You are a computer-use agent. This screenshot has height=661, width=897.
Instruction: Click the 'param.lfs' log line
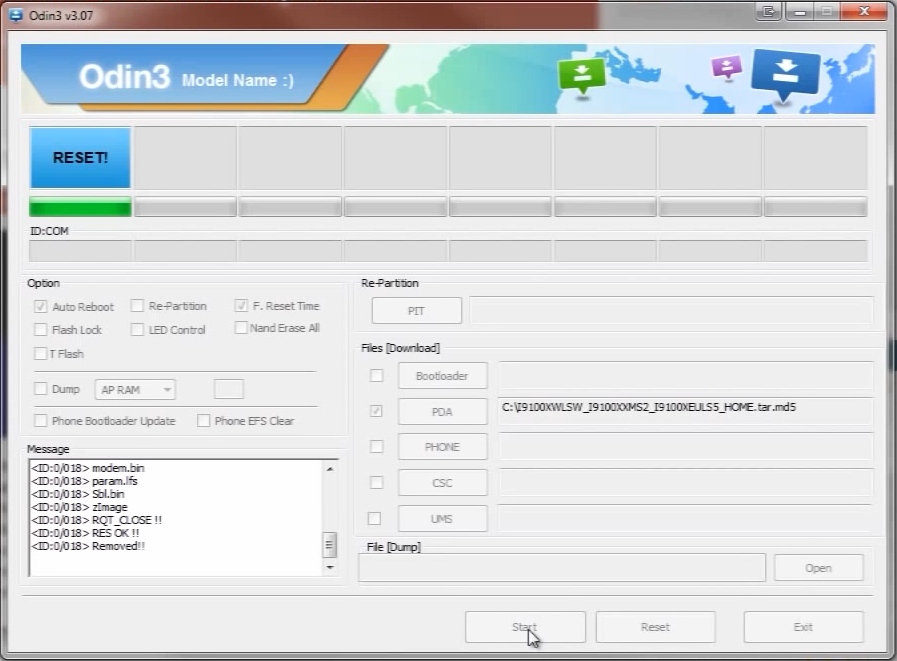click(x=85, y=481)
